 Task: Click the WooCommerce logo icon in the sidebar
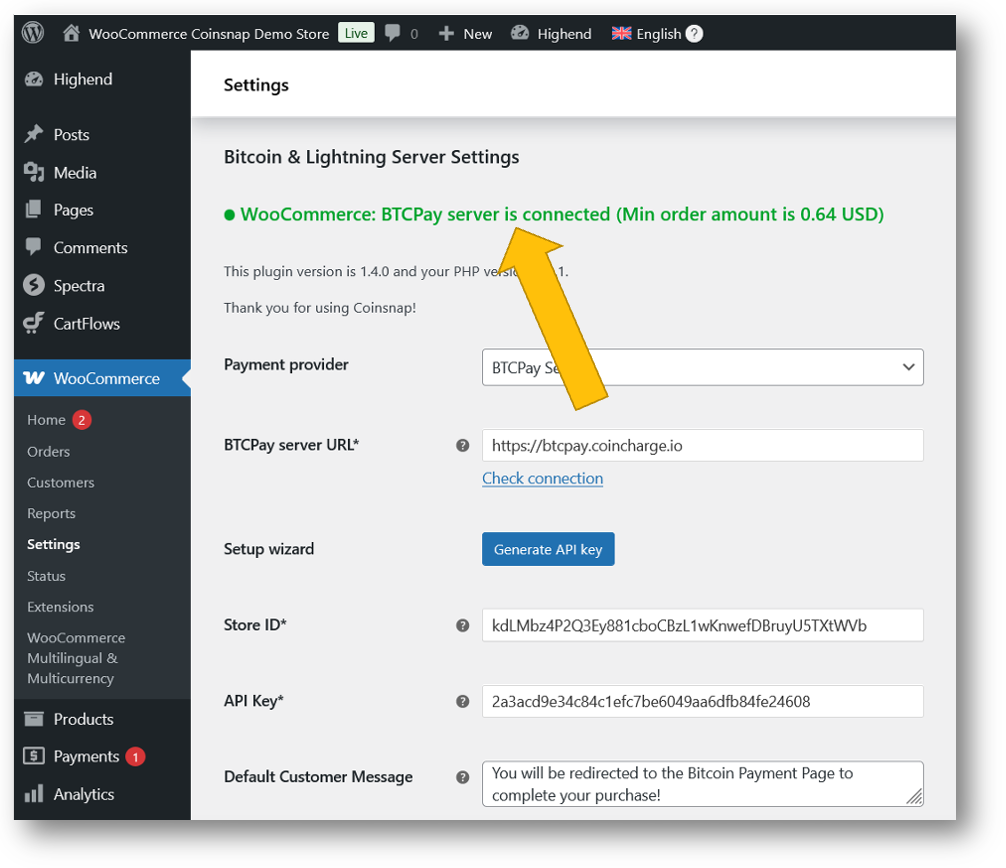pos(34,378)
